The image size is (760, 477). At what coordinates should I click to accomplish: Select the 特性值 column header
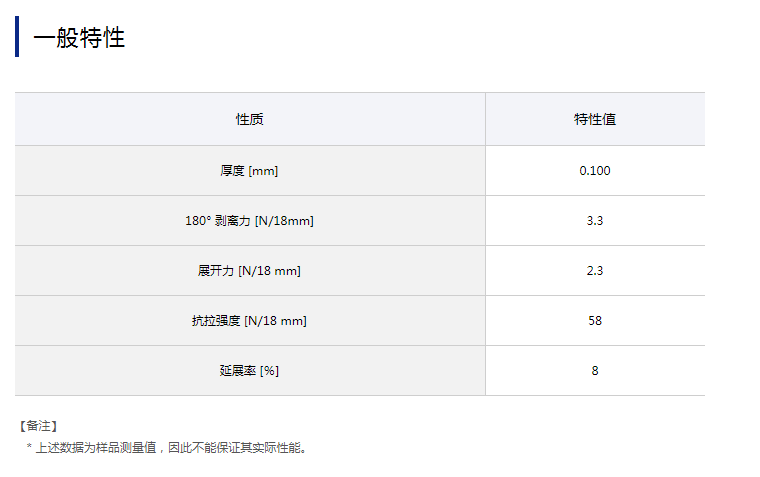pos(594,119)
